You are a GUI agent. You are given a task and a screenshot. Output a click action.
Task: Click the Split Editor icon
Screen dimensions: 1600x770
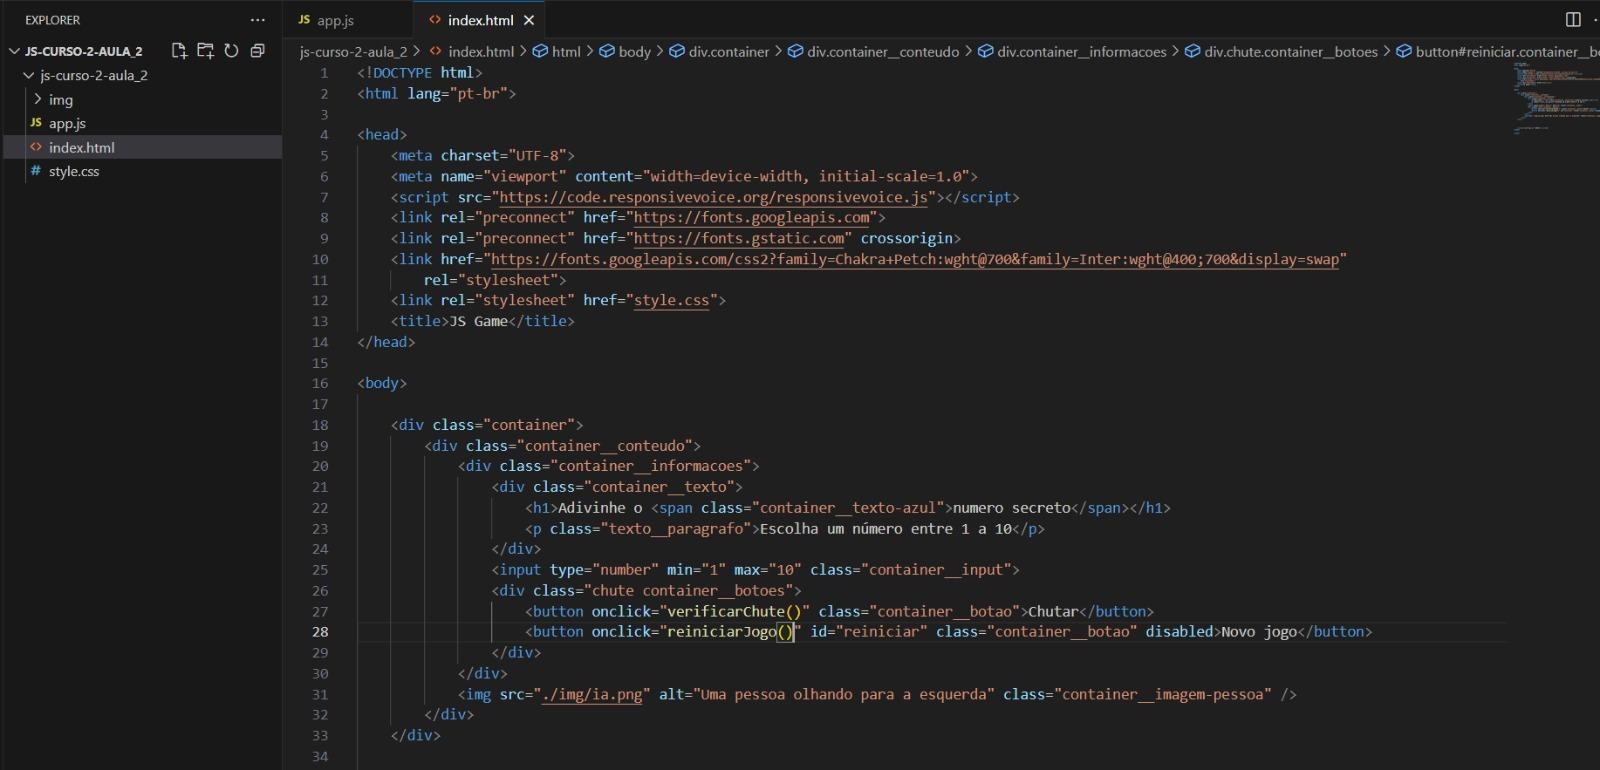coord(1573,20)
